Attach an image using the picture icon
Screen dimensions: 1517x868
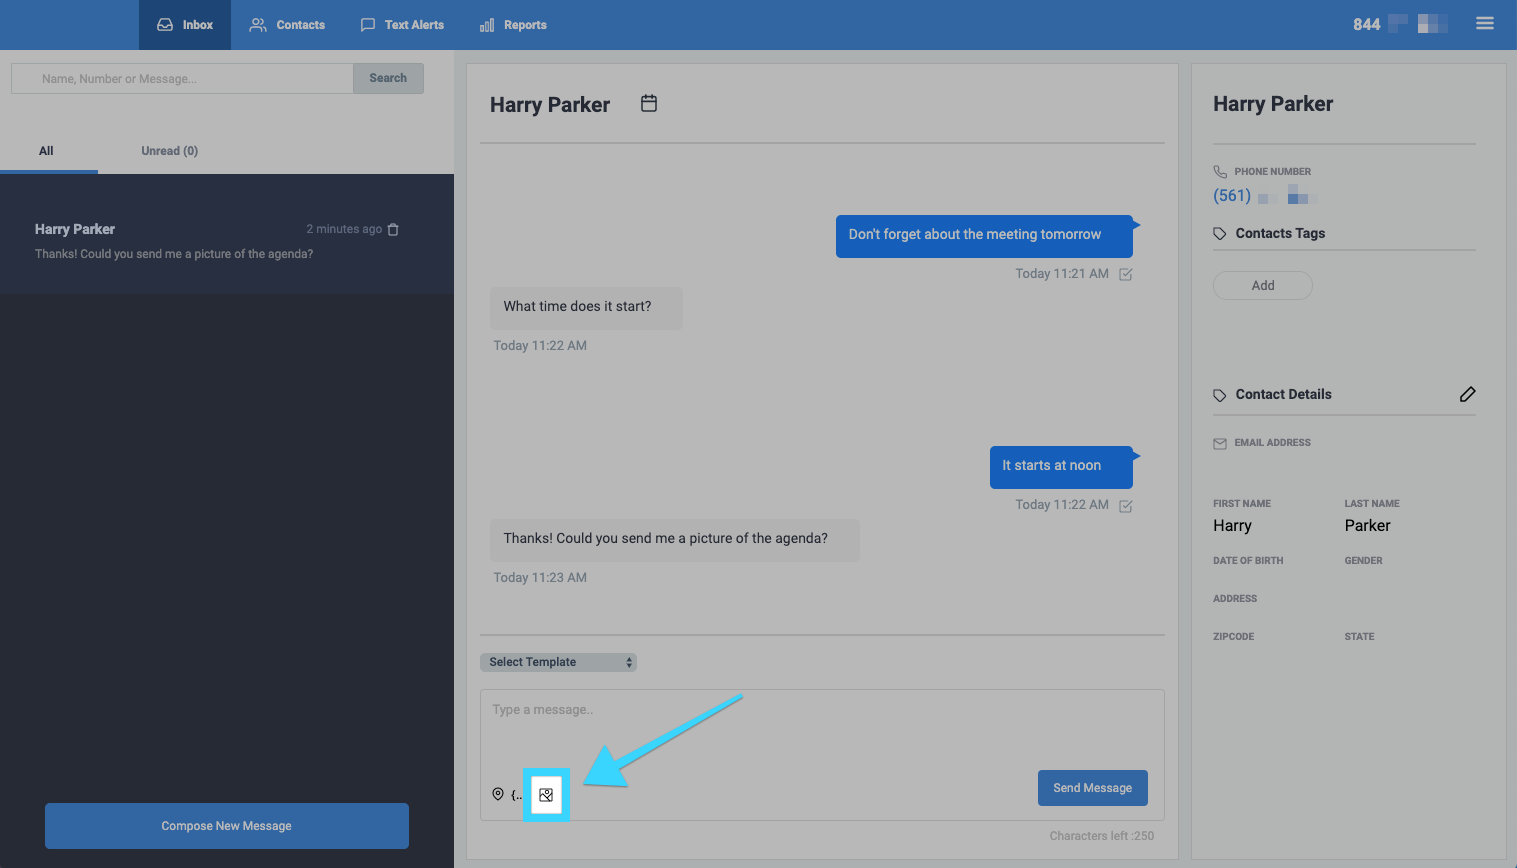[546, 795]
